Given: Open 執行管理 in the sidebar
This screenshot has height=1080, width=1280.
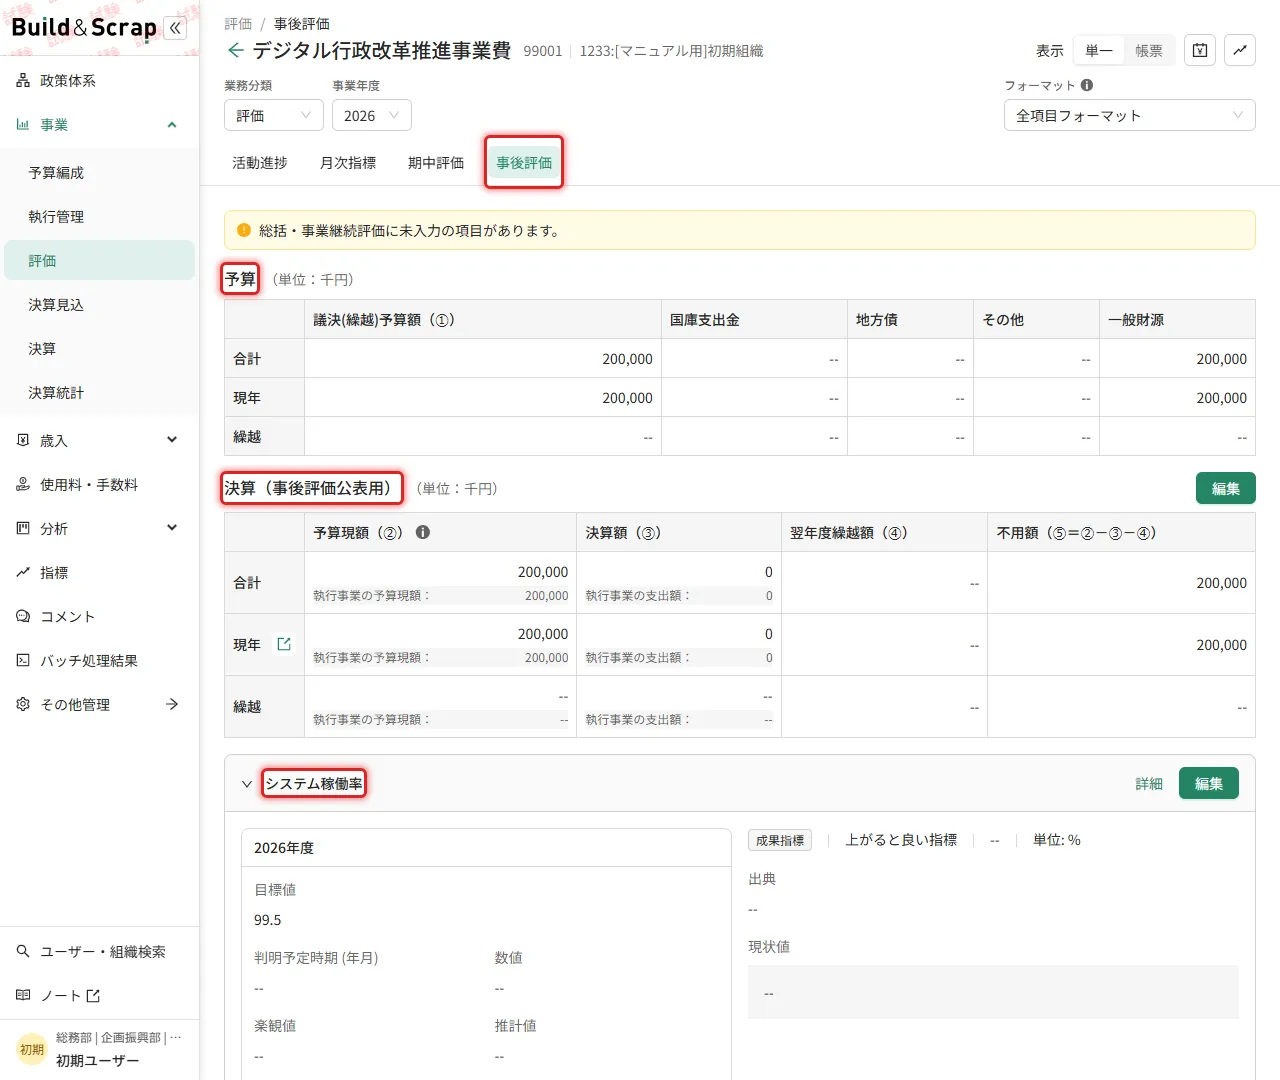Looking at the screenshot, I should 99,216.
